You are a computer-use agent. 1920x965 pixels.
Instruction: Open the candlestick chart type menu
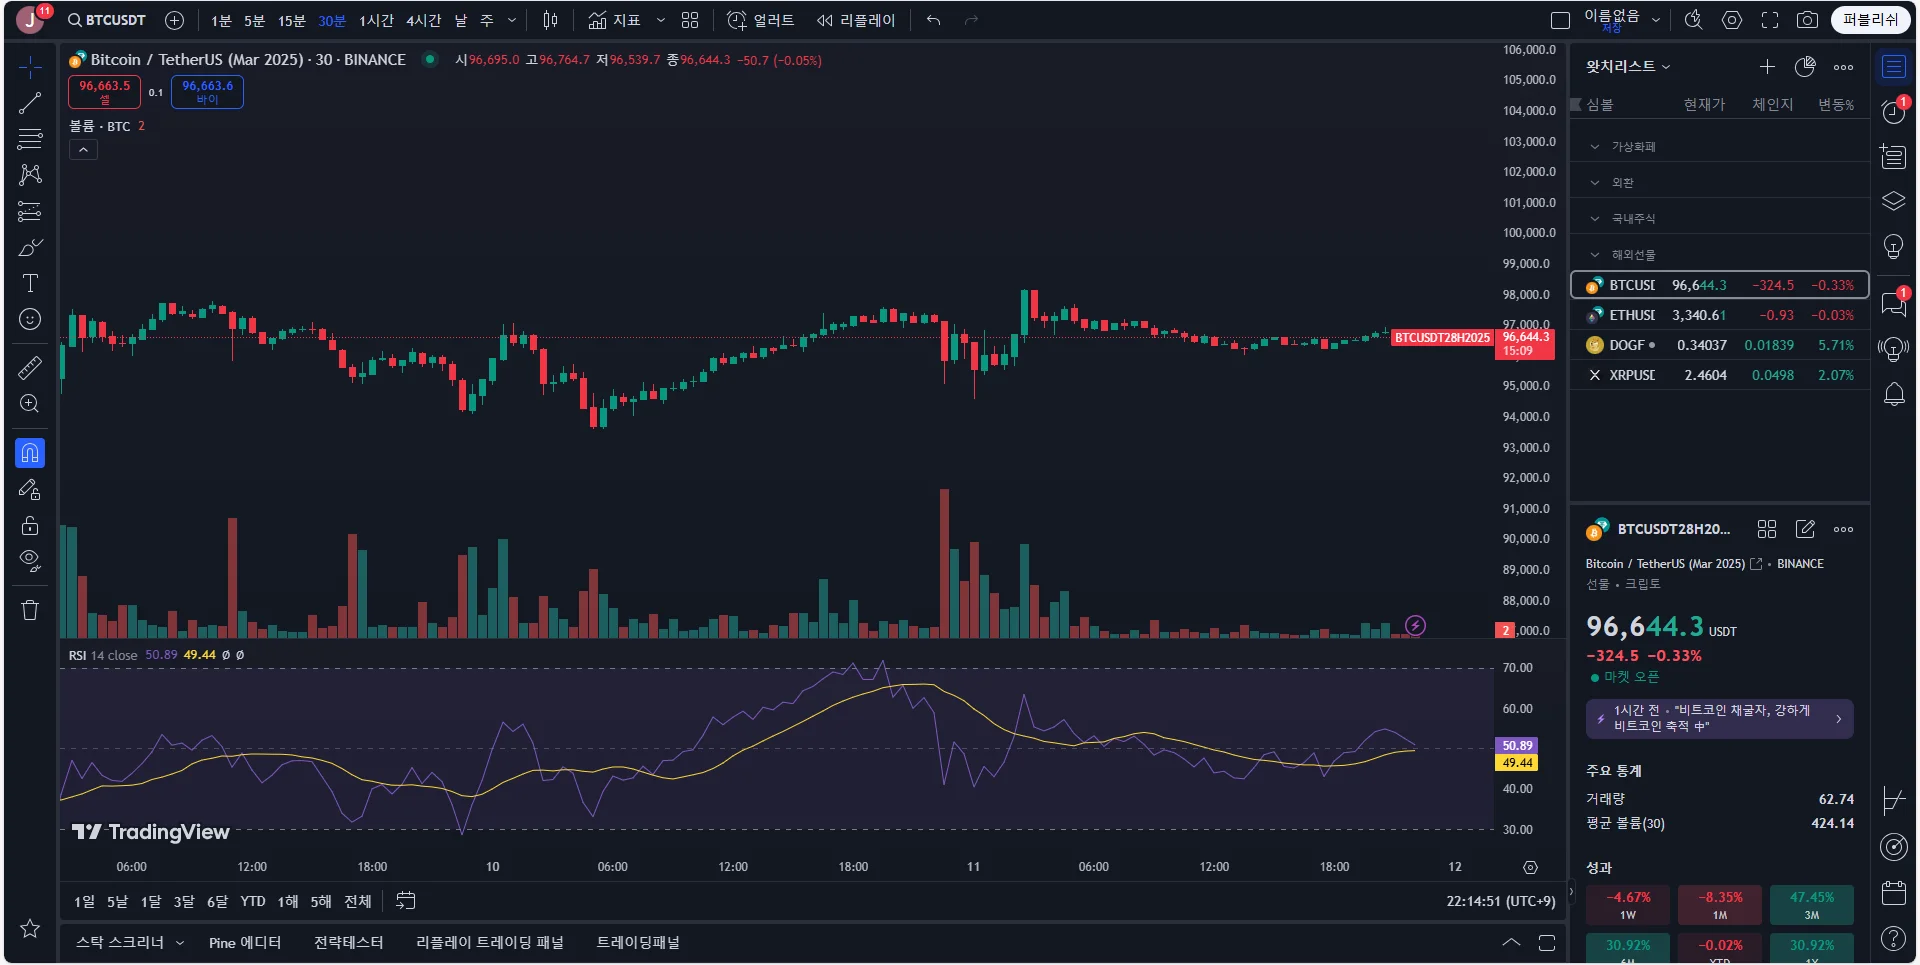(550, 20)
